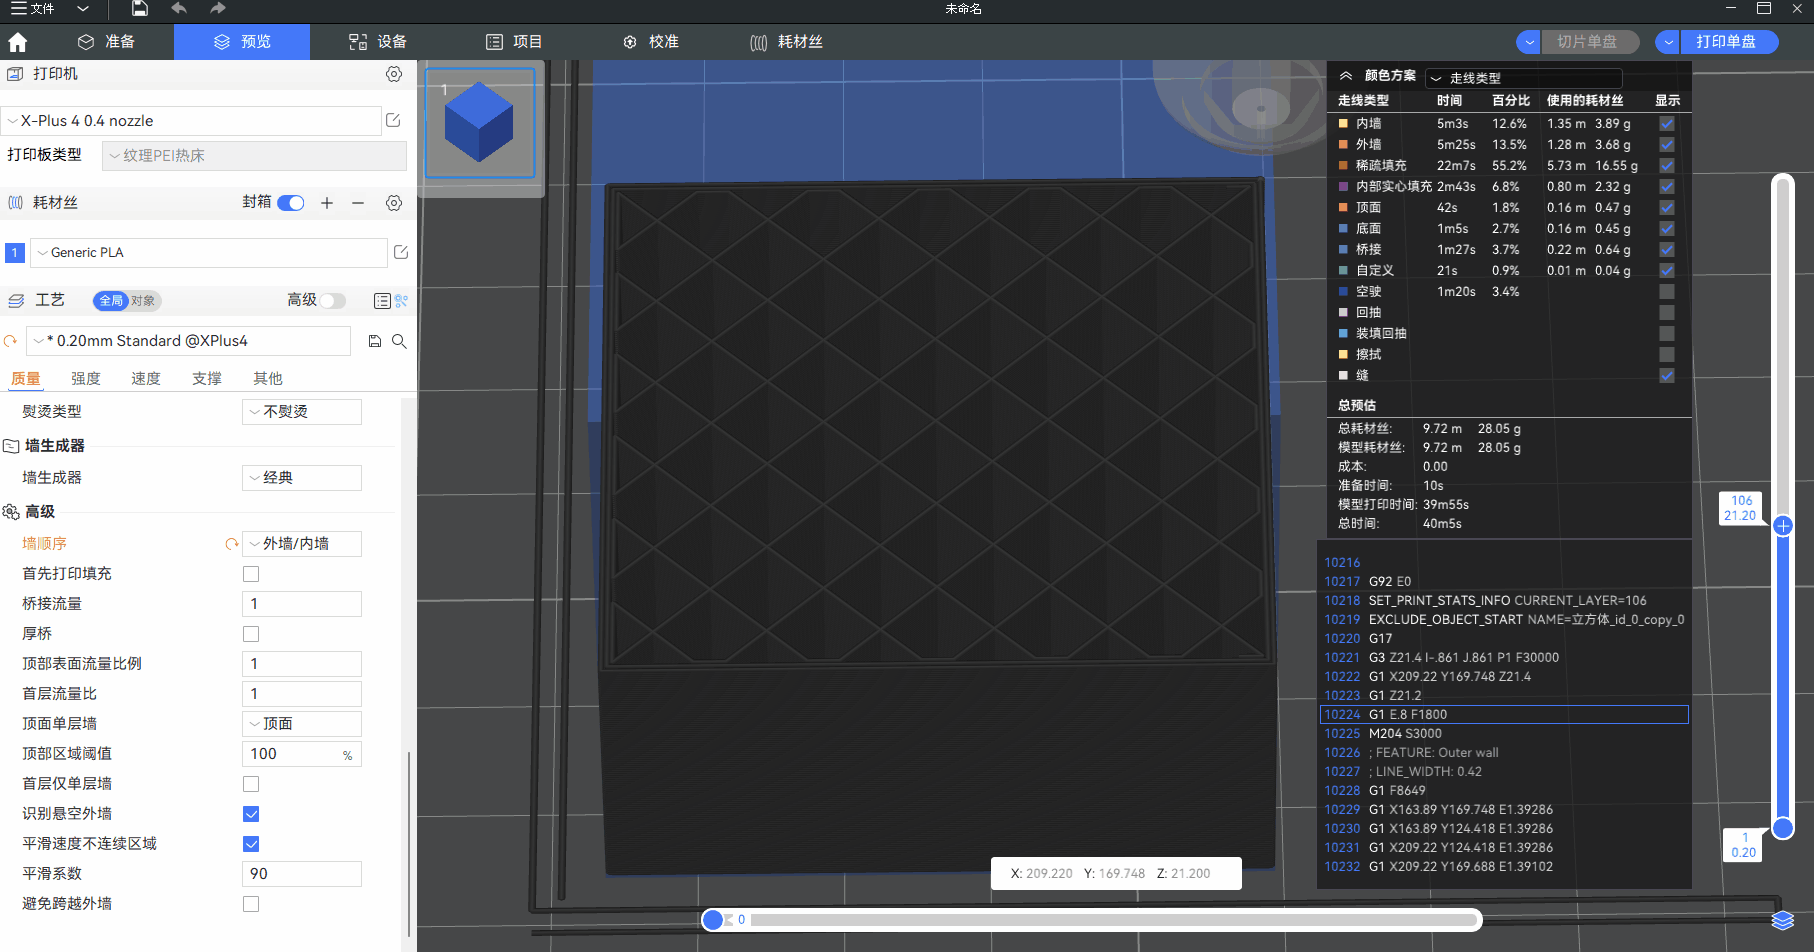This screenshot has width=1814, height=952.
Task: Click the home icon in the top bar
Action: click(x=18, y=42)
